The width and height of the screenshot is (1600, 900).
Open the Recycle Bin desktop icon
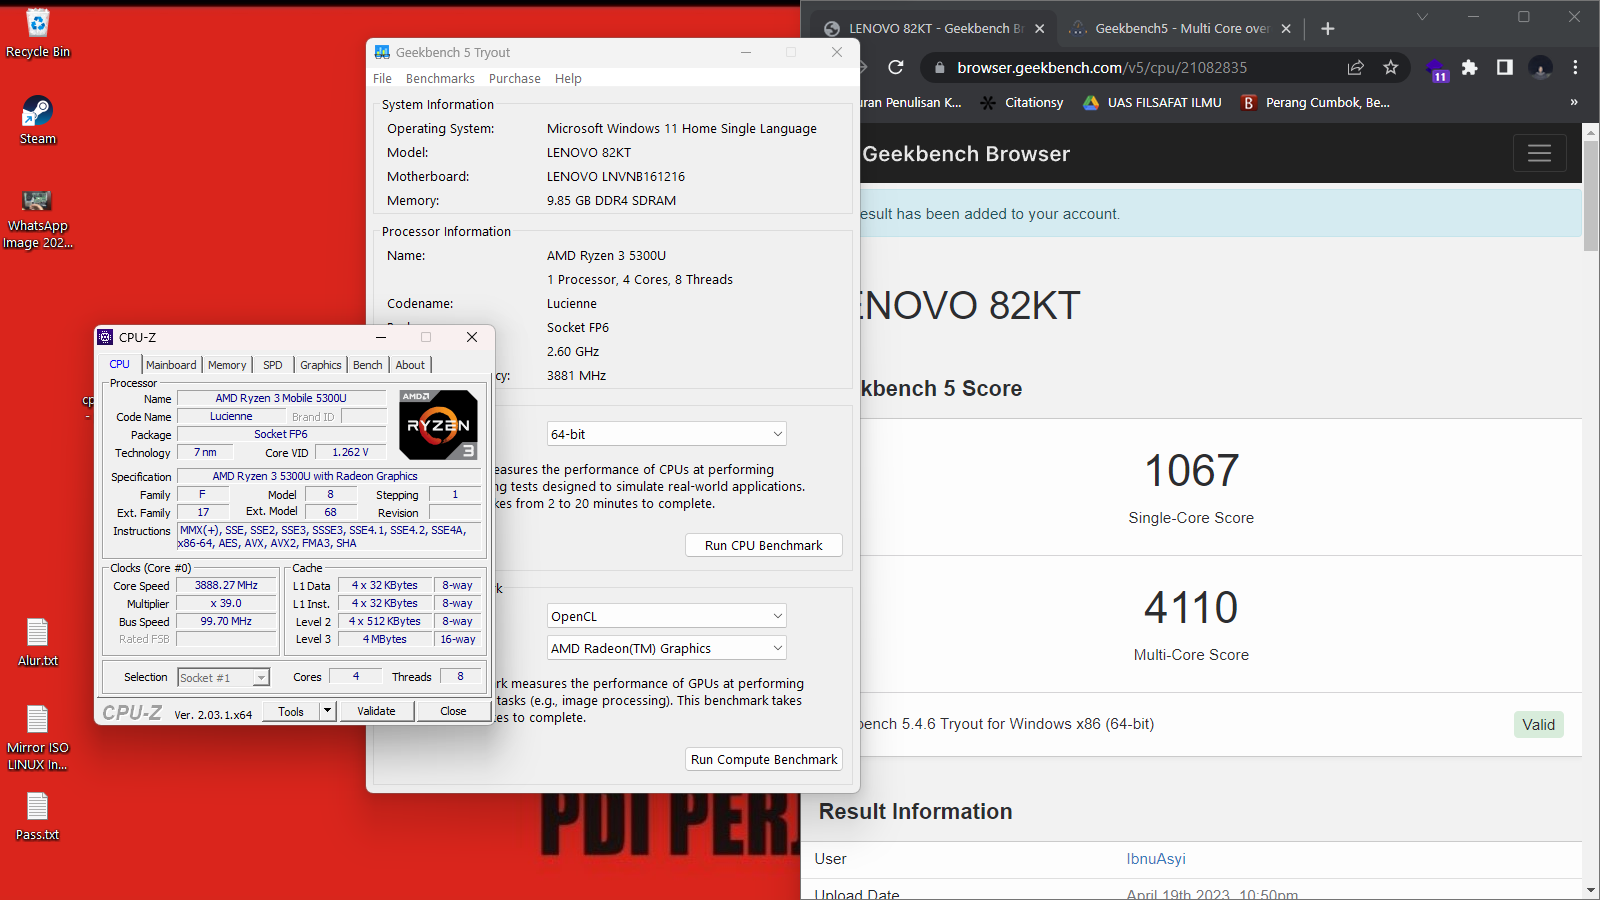click(x=37, y=32)
